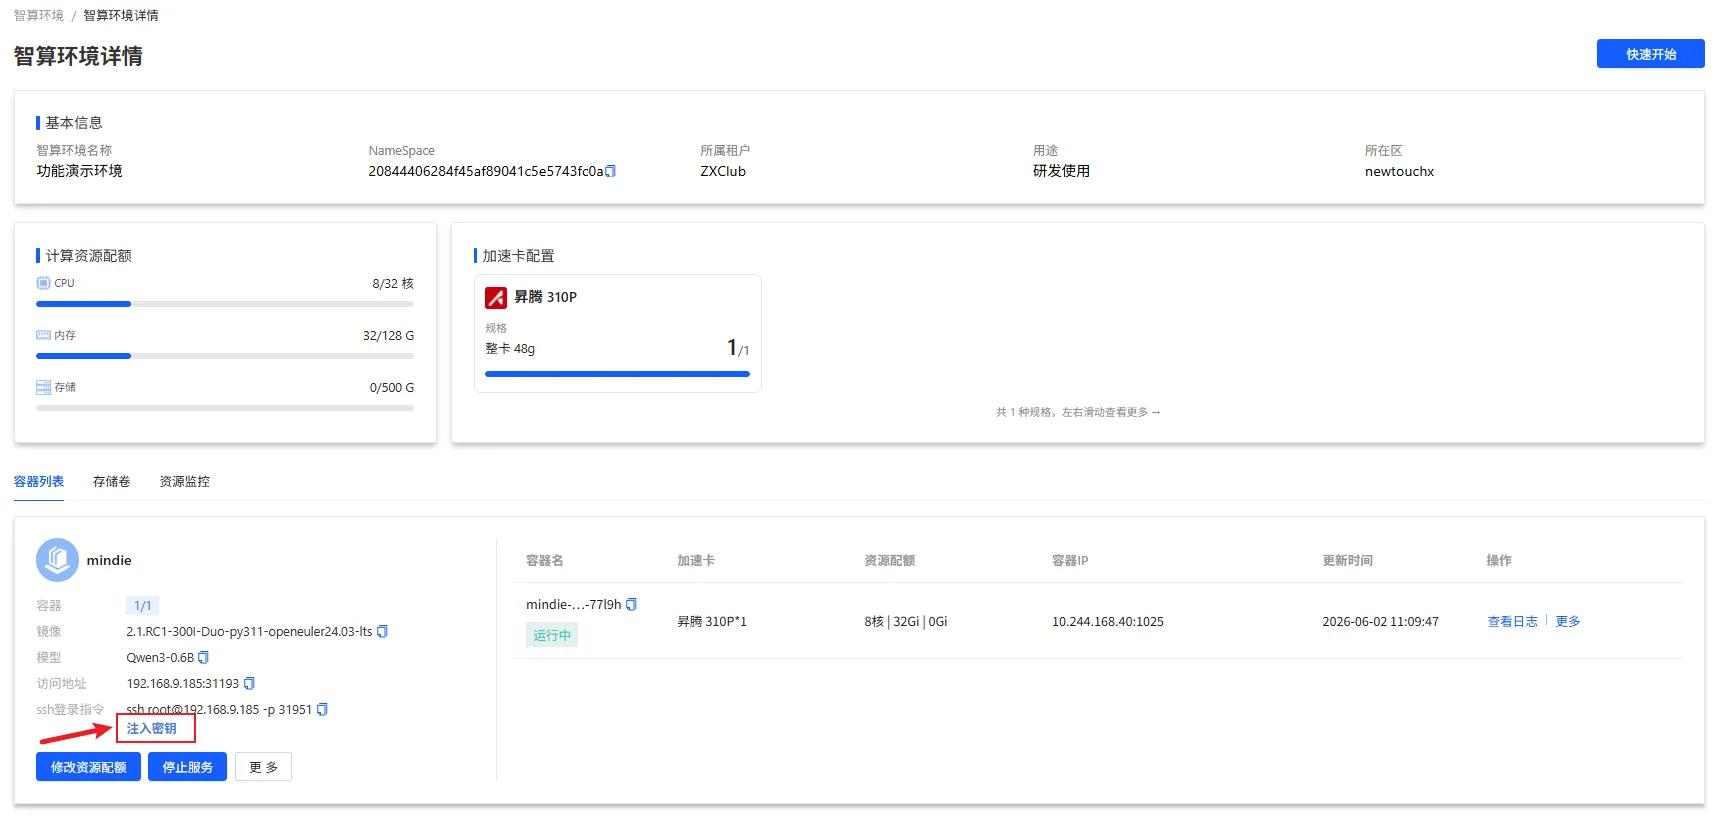Click the 容器名 column header

[545, 560]
